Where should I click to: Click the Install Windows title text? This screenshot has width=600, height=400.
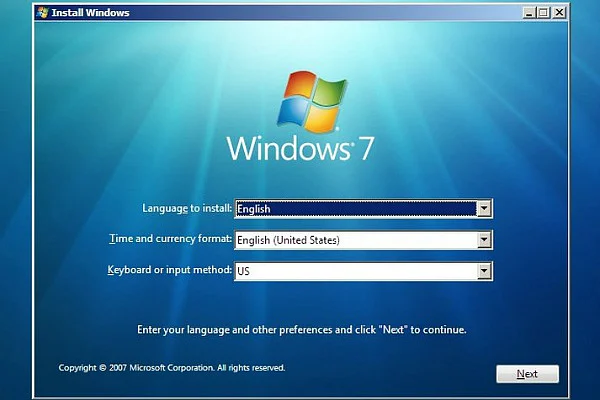91,13
